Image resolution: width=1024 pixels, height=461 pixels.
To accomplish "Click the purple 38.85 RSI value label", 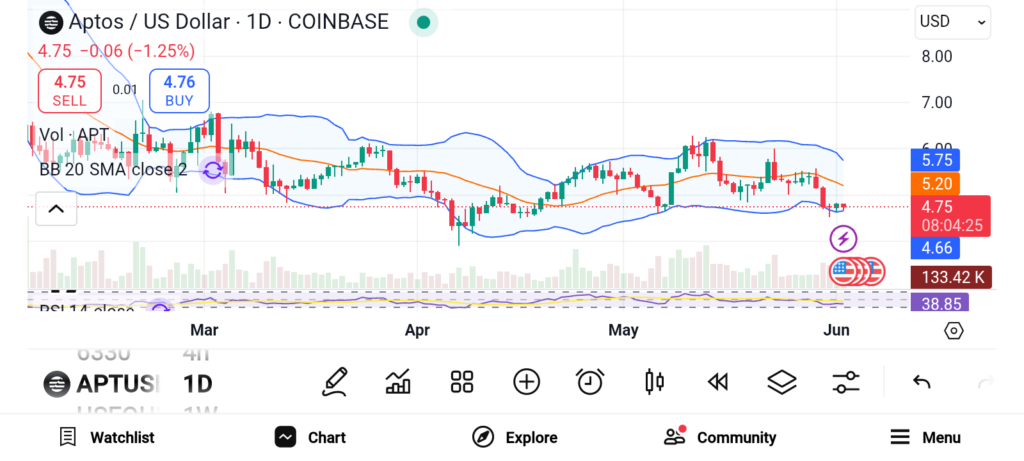I will [x=939, y=303].
